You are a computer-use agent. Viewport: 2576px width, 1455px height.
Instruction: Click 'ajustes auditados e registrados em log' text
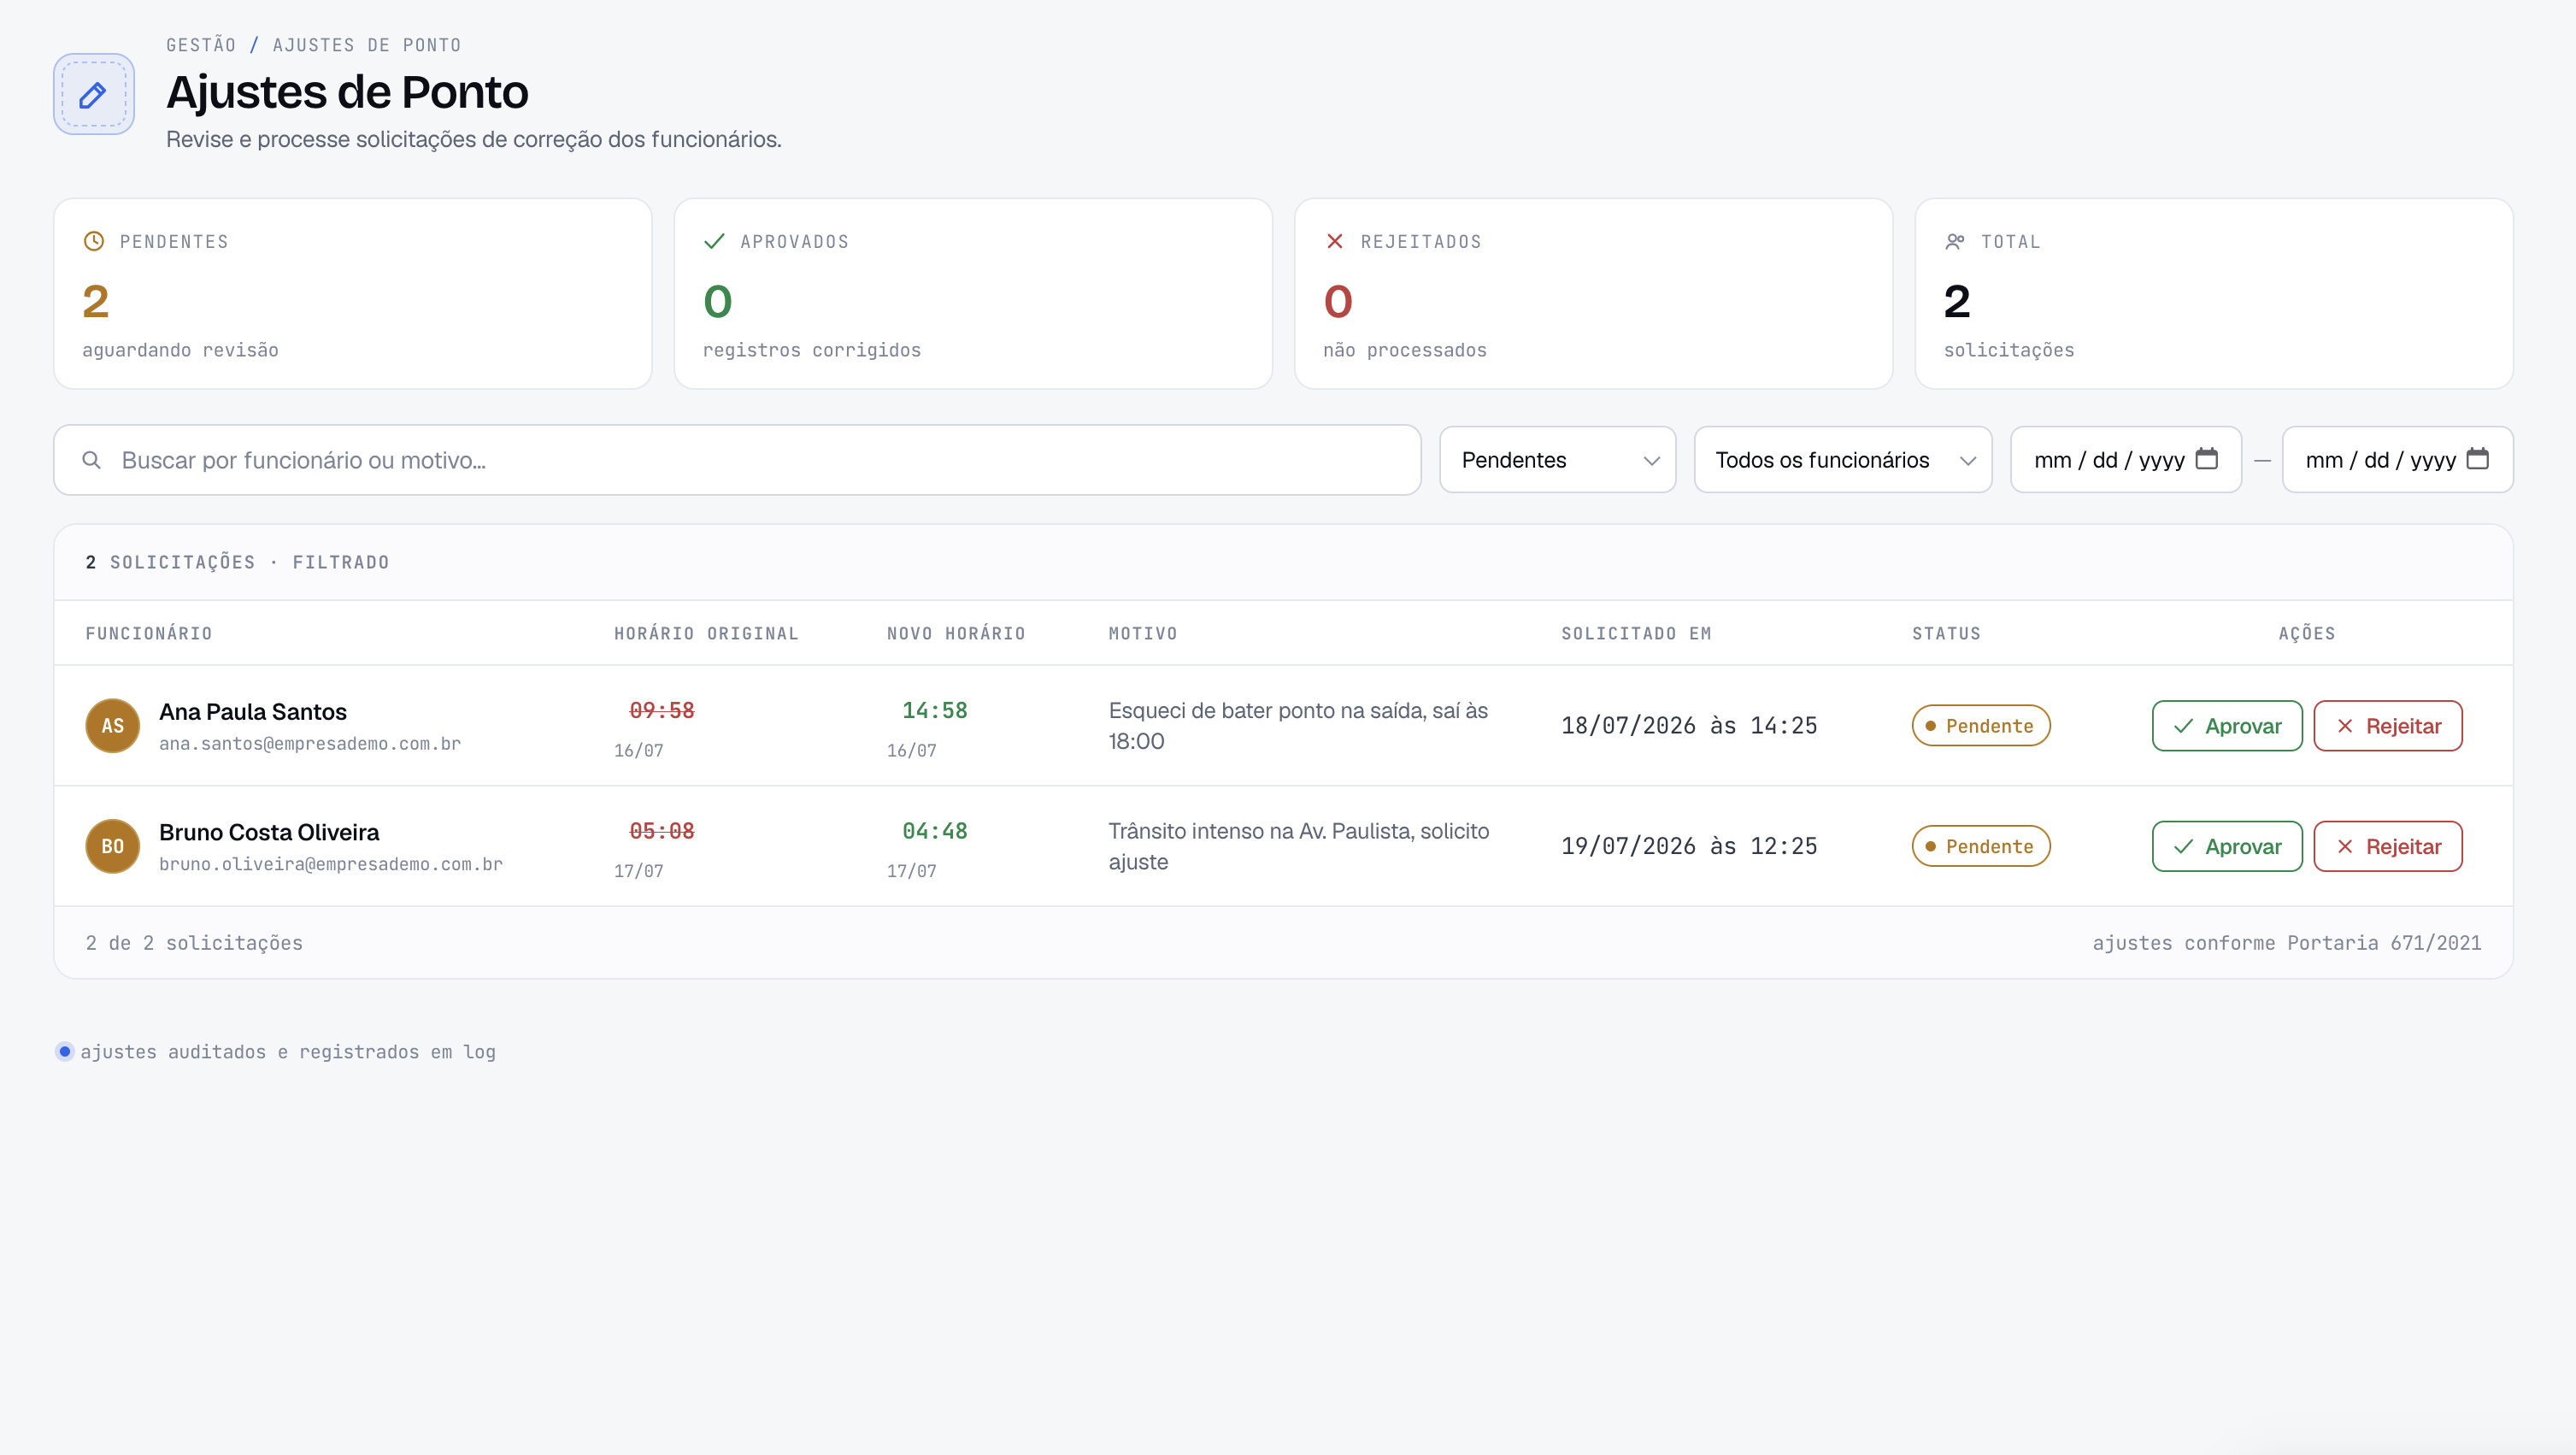tap(288, 1052)
